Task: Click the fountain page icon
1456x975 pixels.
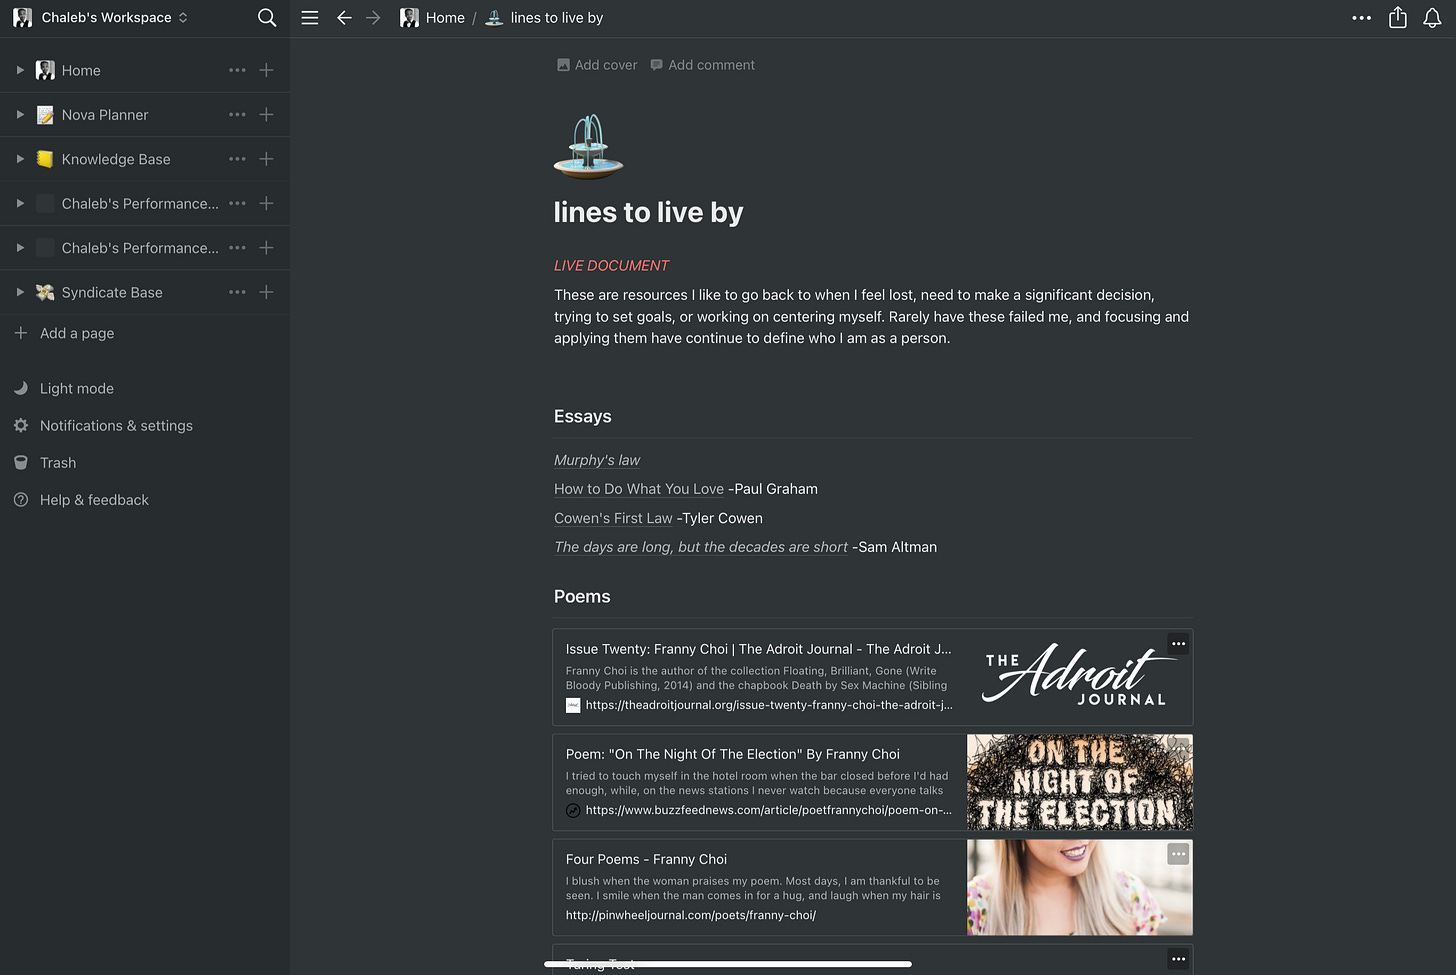Action: (588, 146)
